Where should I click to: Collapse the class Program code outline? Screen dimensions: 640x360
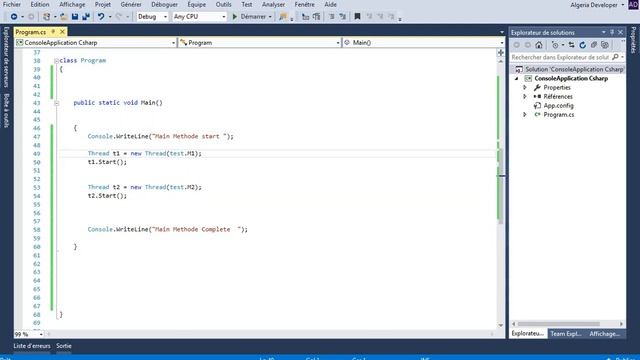pyautogui.click(x=57, y=61)
